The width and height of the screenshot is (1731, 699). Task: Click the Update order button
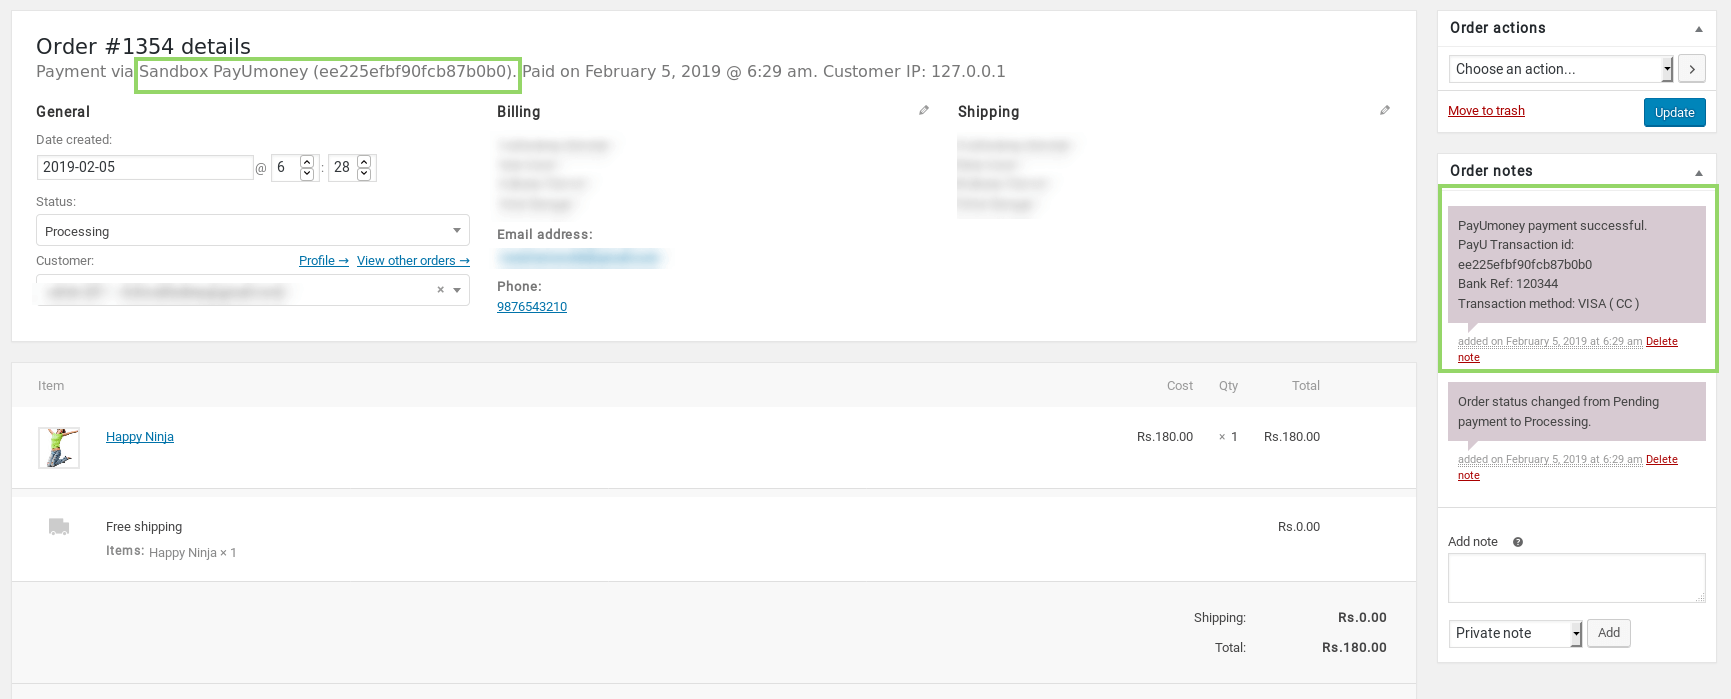1674,112
